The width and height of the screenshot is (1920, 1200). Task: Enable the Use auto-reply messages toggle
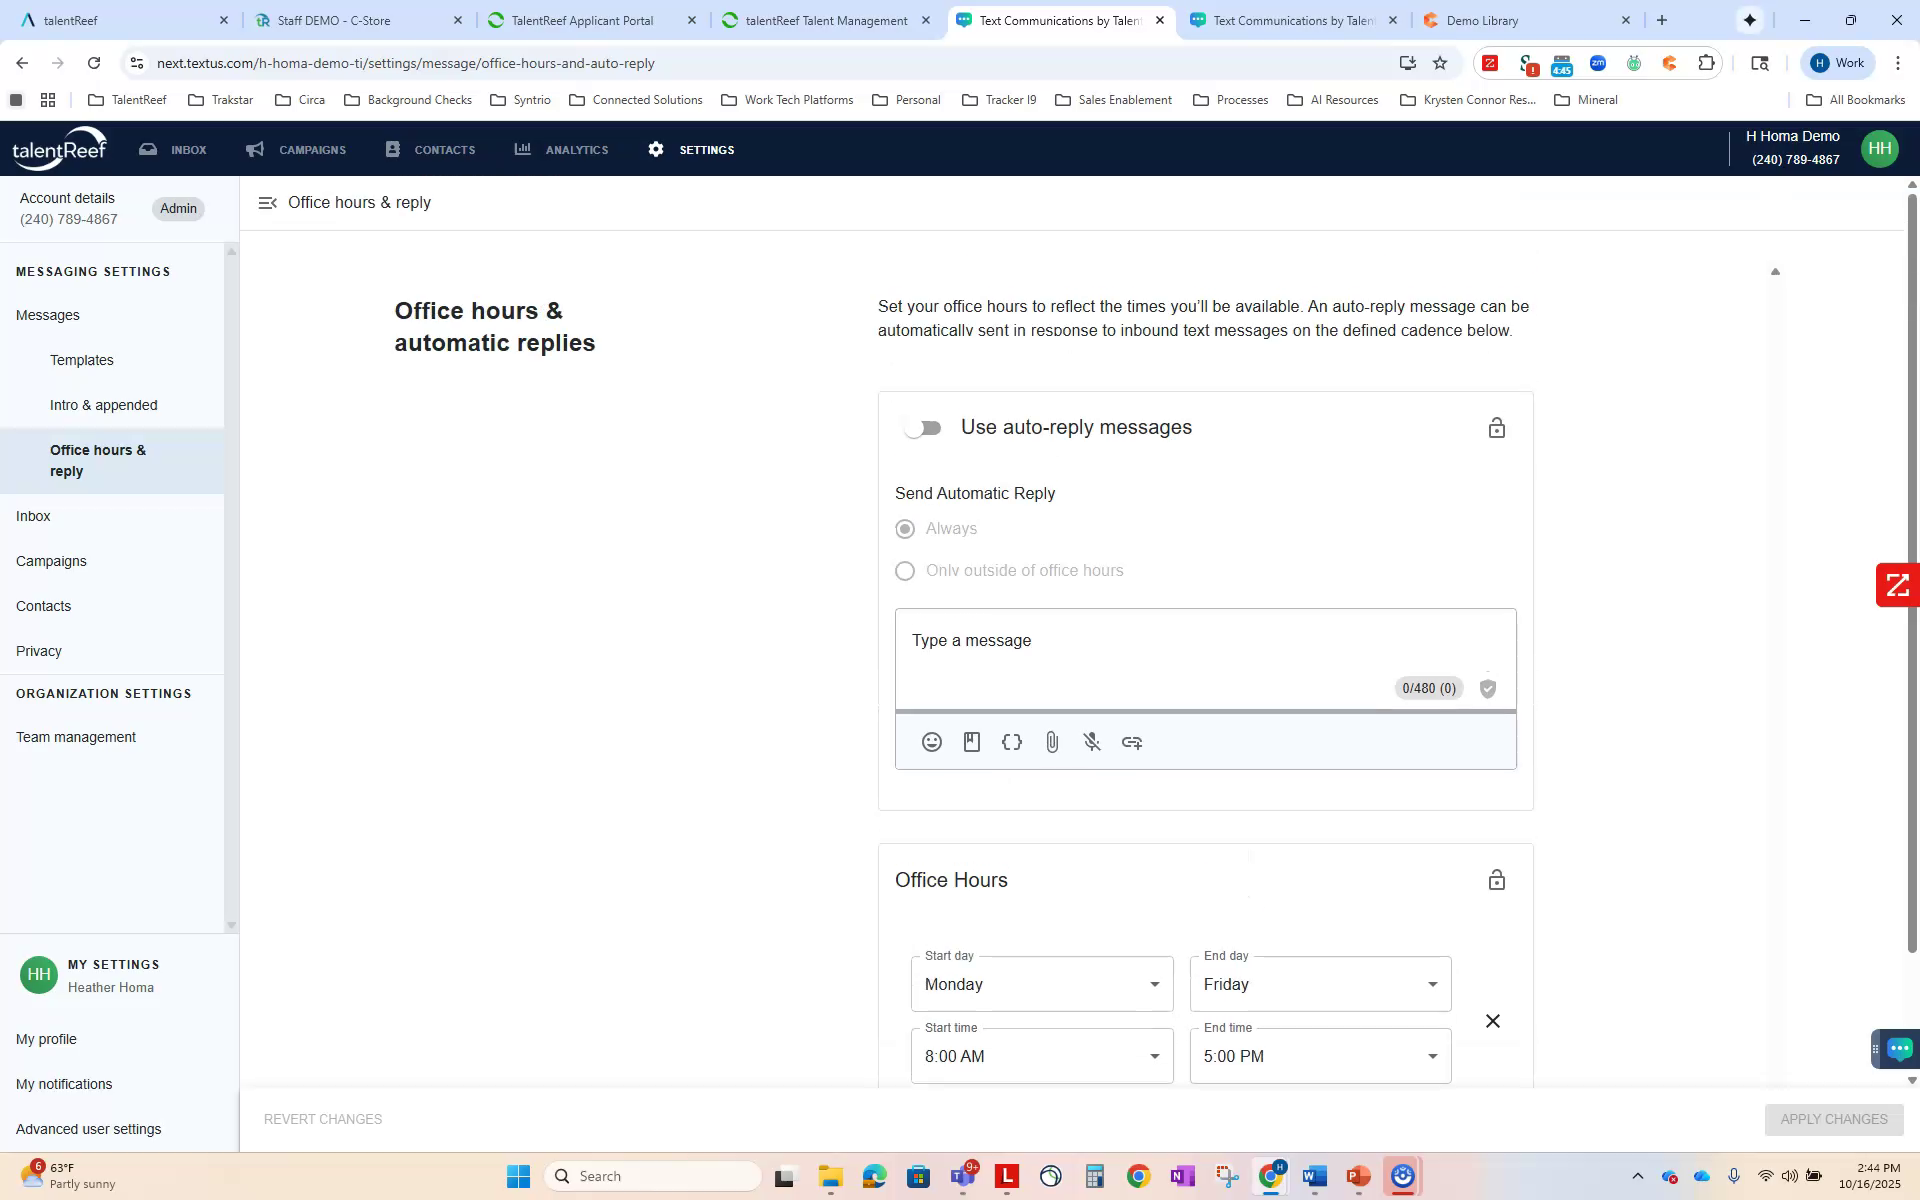(921, 427)
